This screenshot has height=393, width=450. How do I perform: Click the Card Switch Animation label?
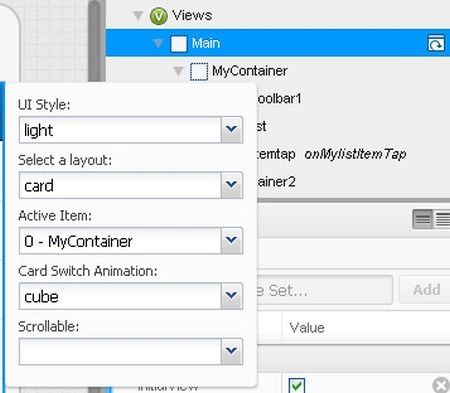click(88, 271)
